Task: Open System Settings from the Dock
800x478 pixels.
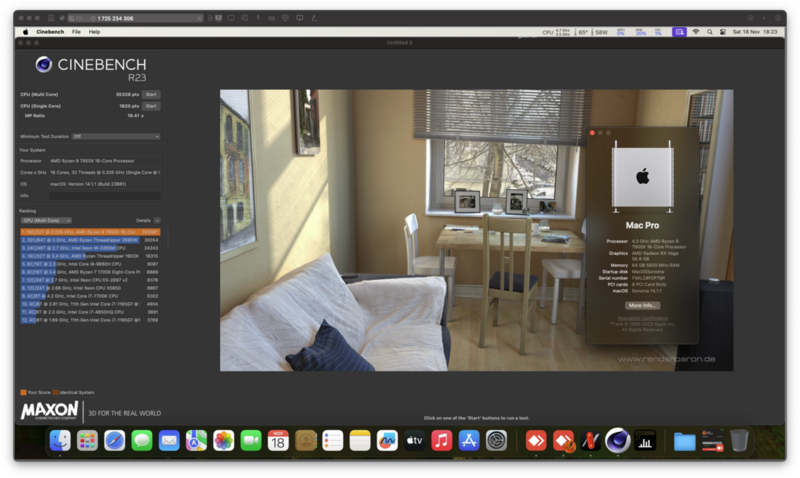Action: pyautogui.click(x=497, y=440)
